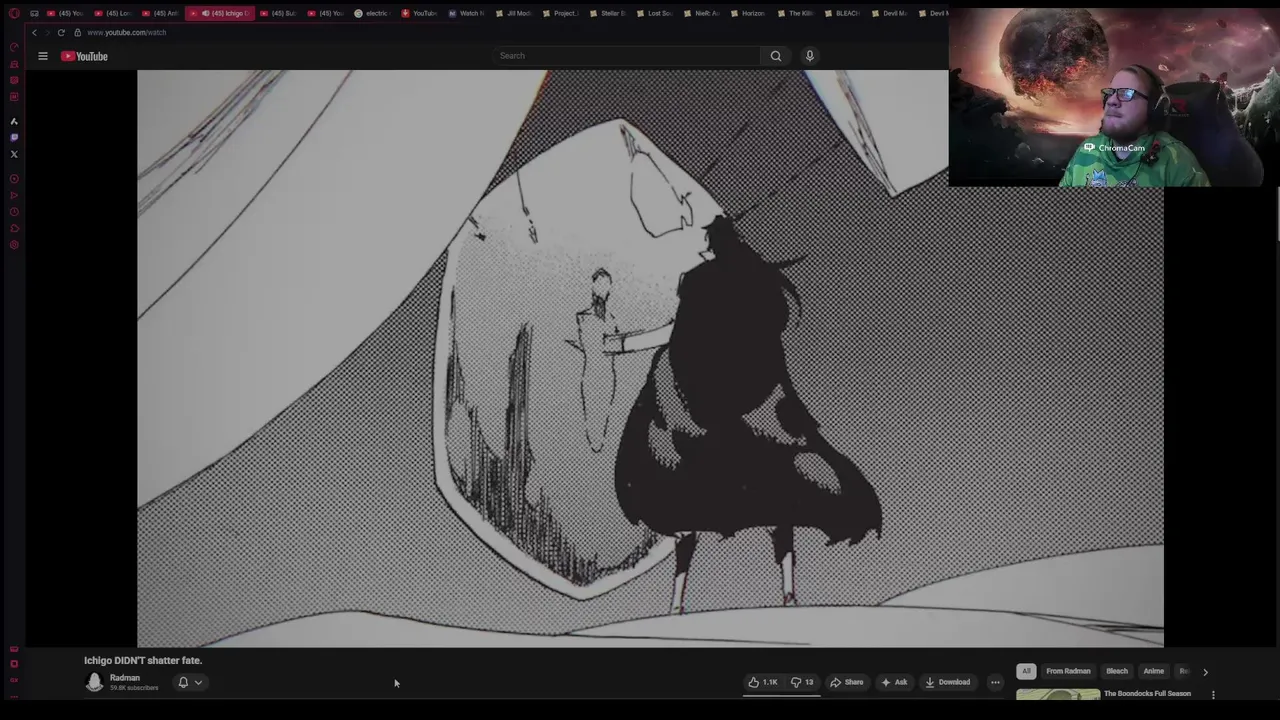Open the tab islands icon before the first tab
Image resolution: width=1280 pixels, height=720 pixels.
34,13
